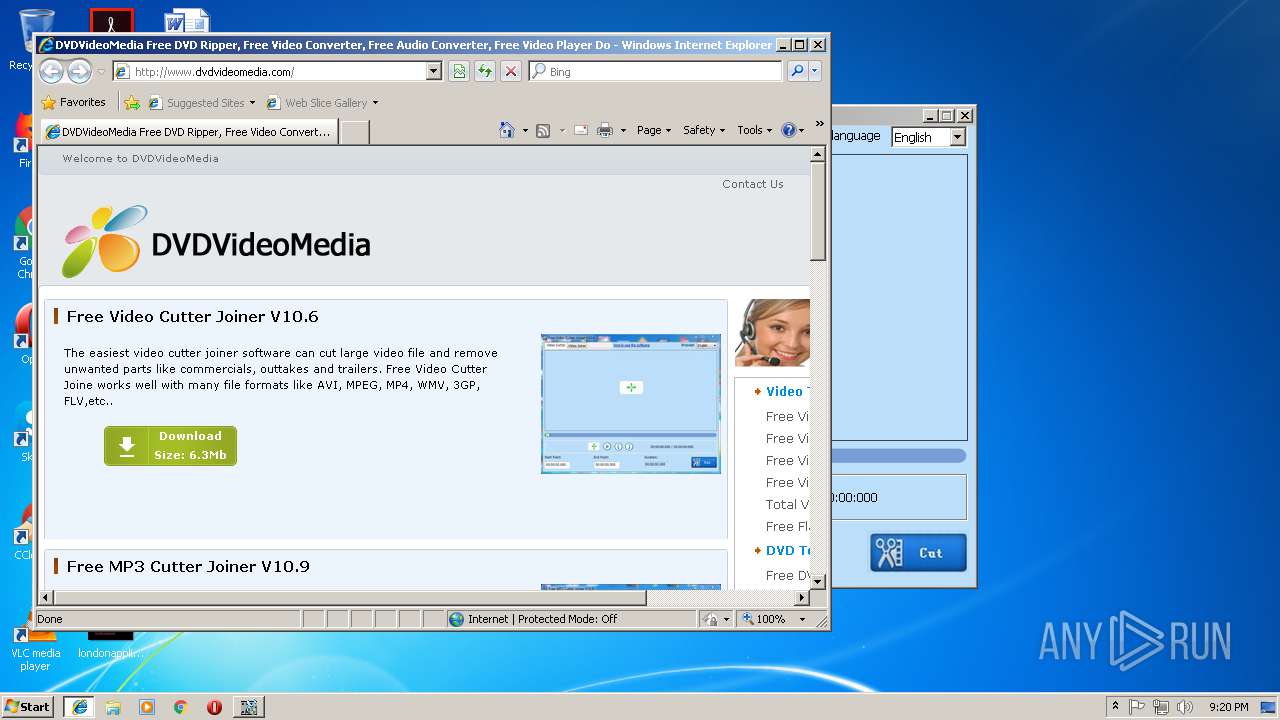
Task: Click the IE Back navigation button
Action: coord(52,71)
